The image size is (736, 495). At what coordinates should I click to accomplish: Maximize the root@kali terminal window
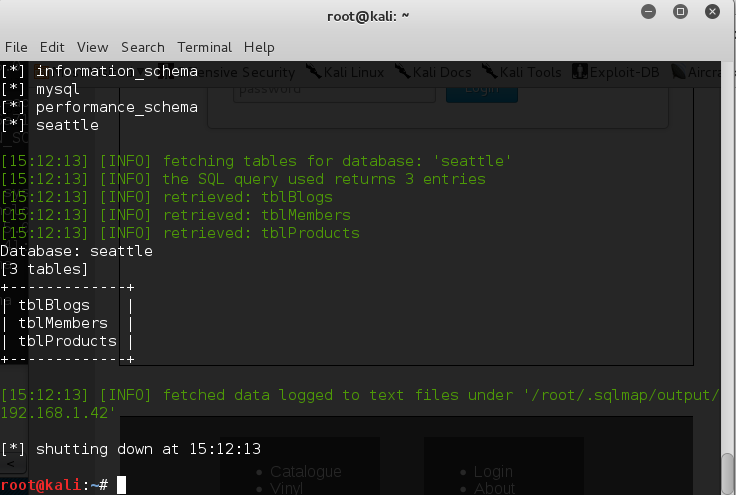point(681,12)
